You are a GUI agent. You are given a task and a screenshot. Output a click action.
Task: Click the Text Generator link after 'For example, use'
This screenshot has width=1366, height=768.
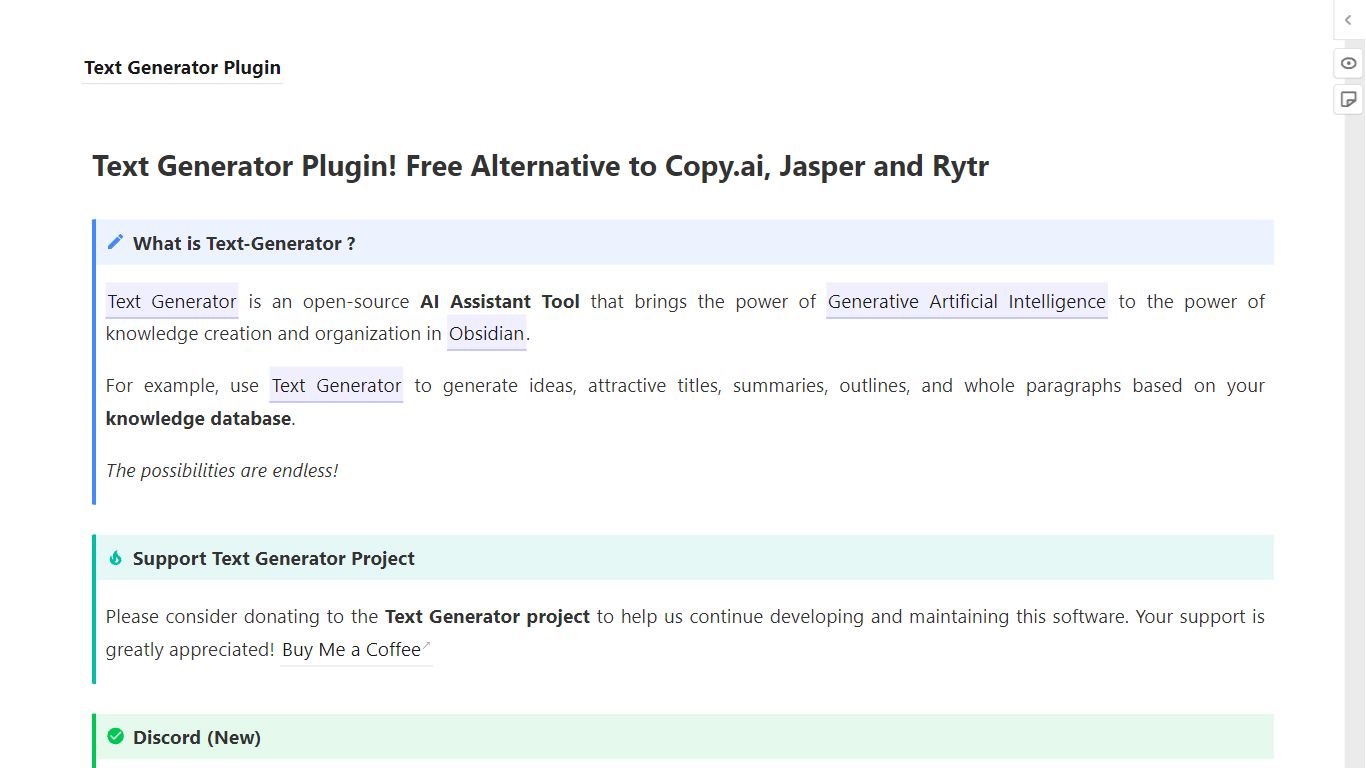336,386
